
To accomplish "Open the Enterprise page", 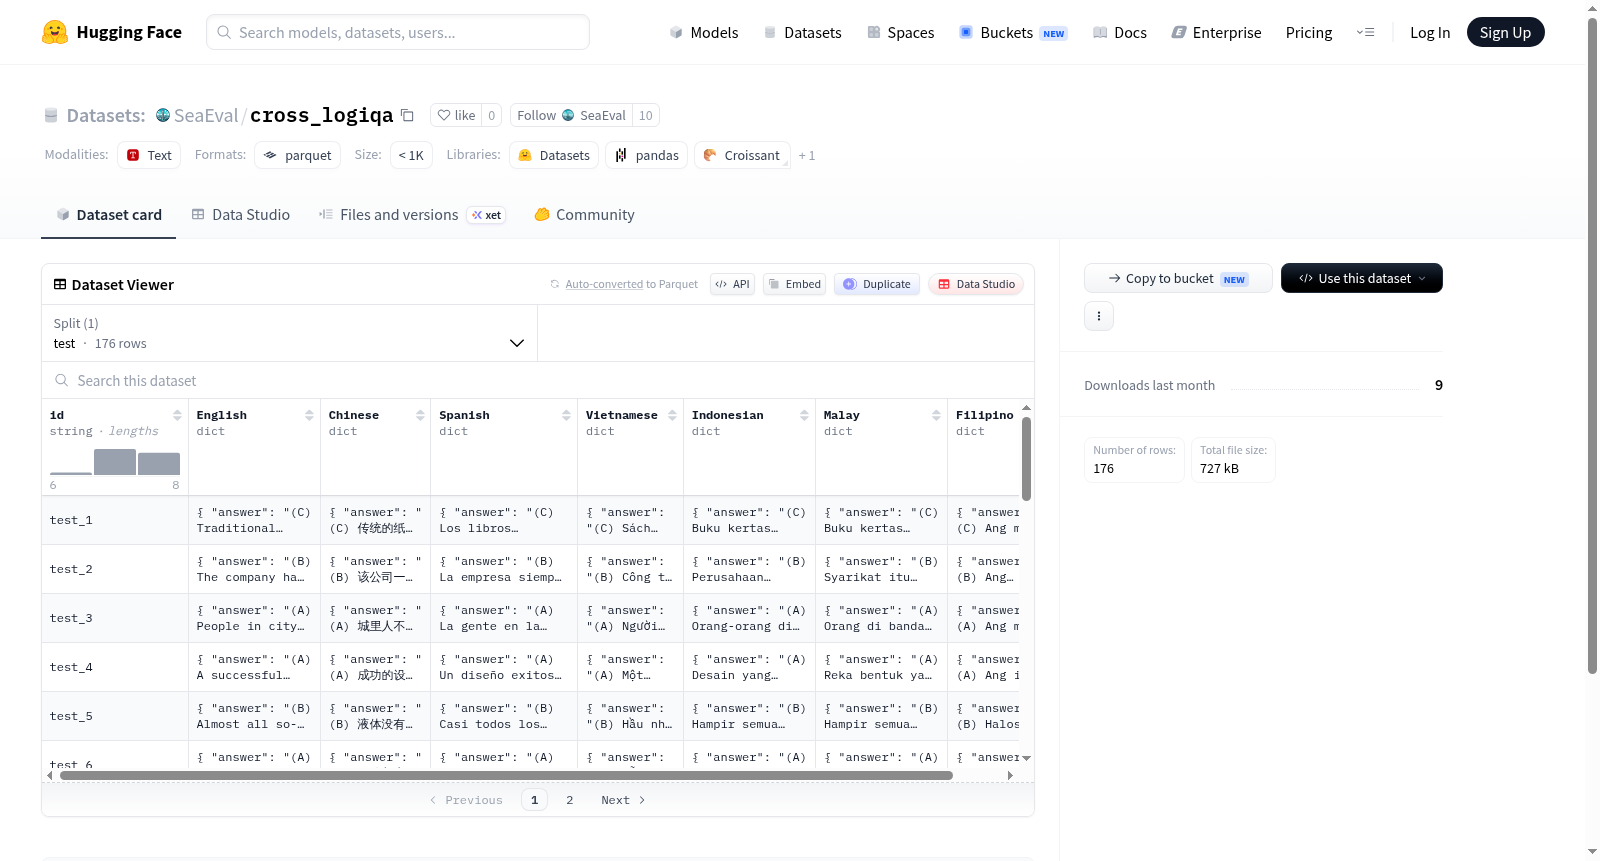I will [x=1216, y=32].
